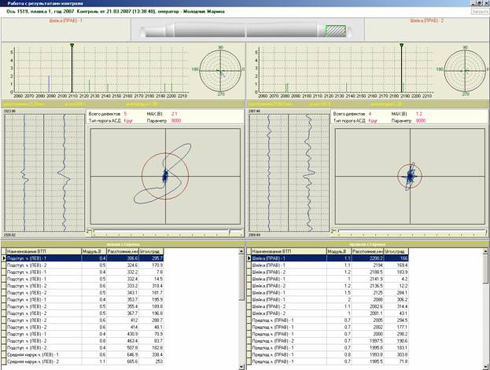Click the row selector of the second left-table row

[4, 265]
